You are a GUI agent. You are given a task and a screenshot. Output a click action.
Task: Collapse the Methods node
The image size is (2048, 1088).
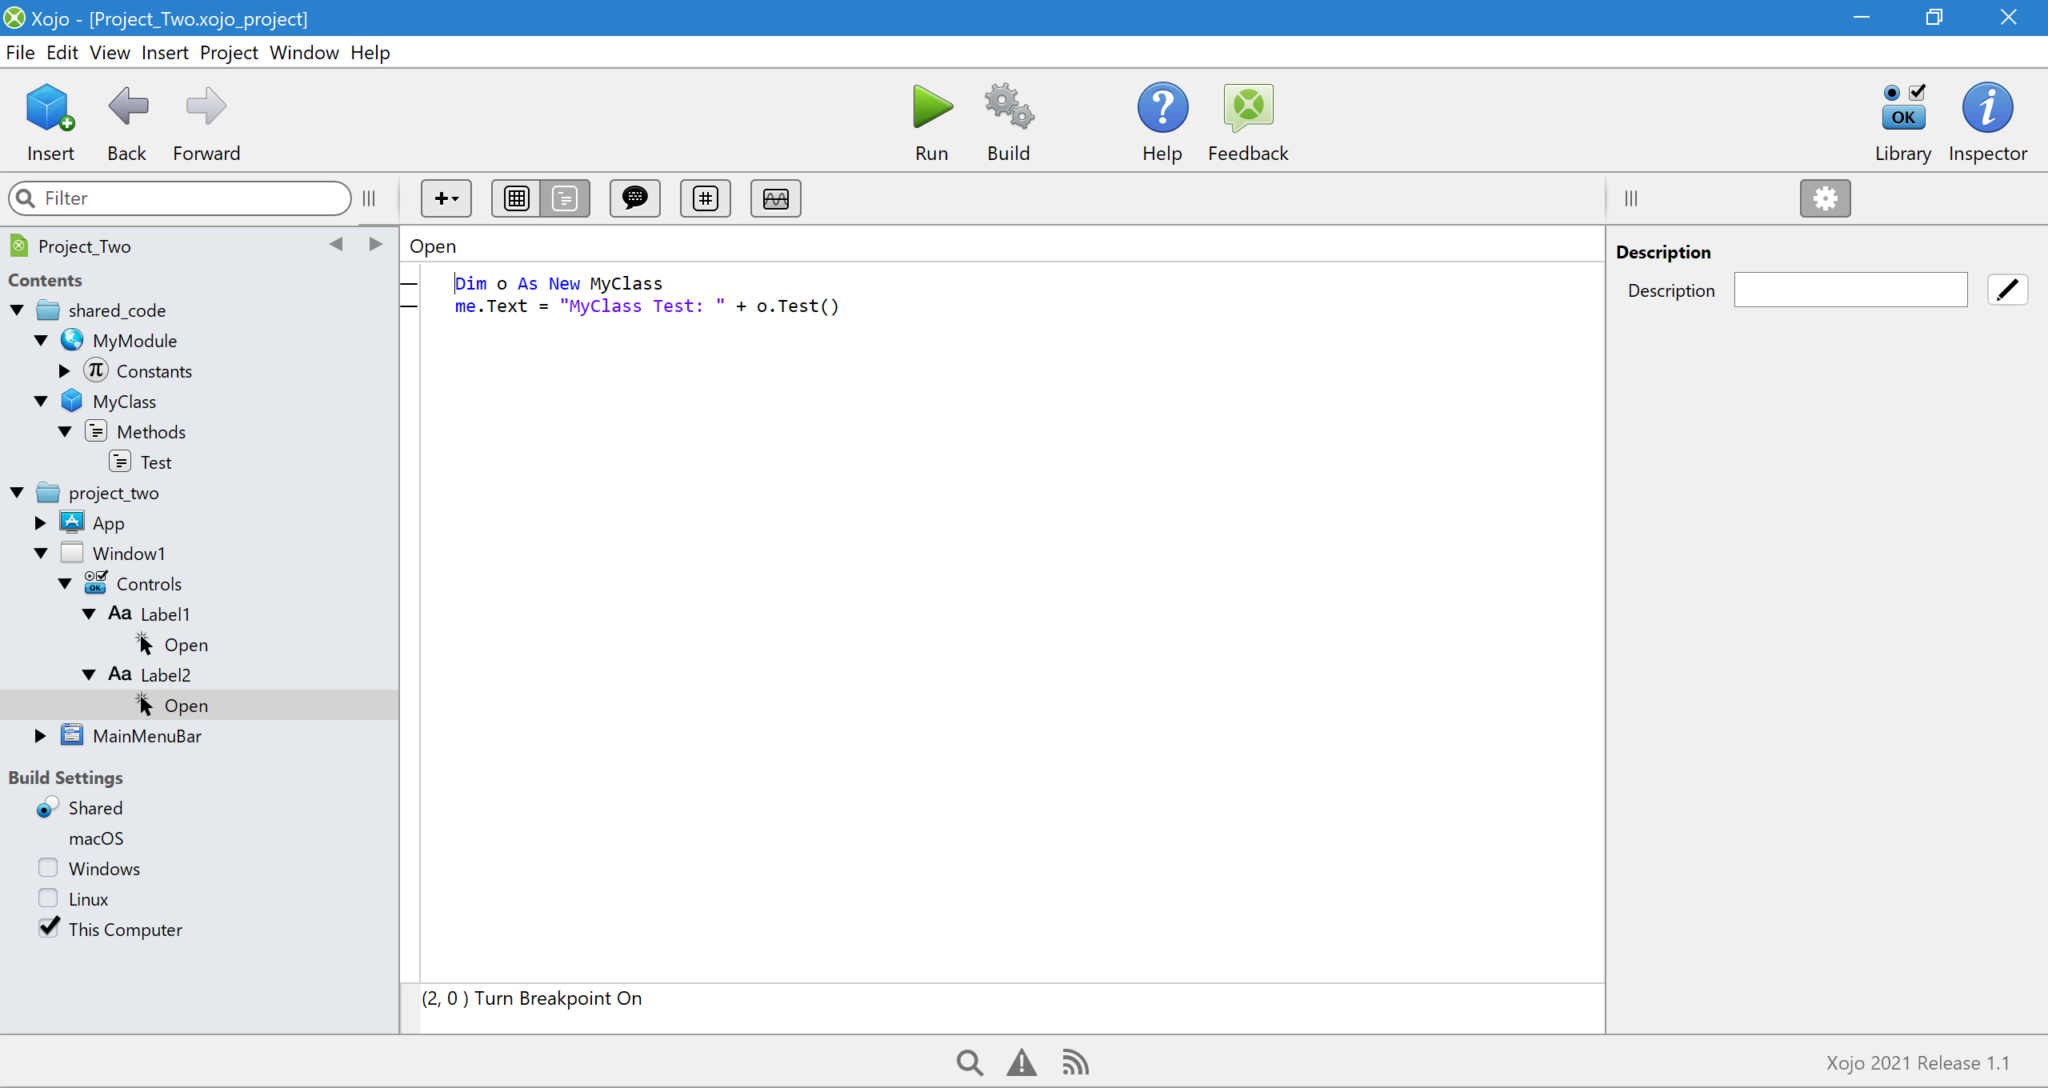point(65,432)
